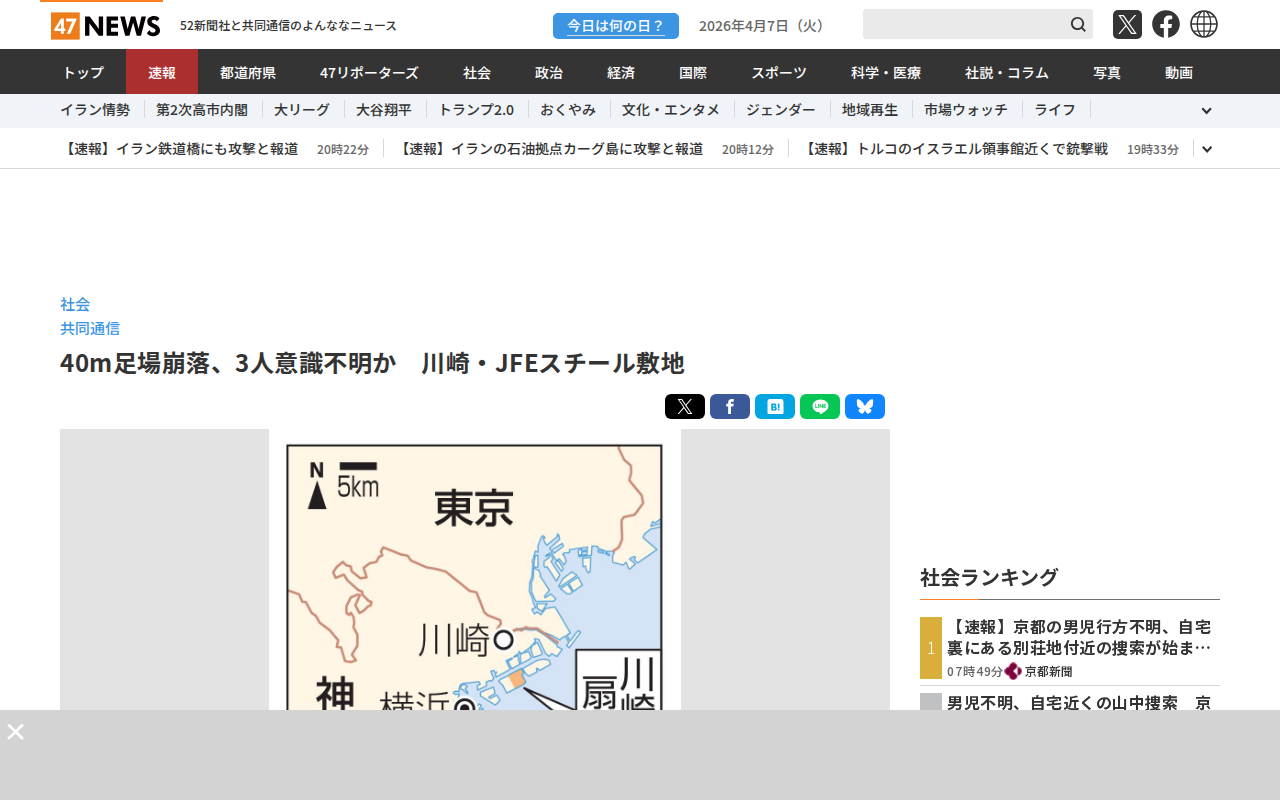
Task: Open the 動画 section
Action: 1179,72
